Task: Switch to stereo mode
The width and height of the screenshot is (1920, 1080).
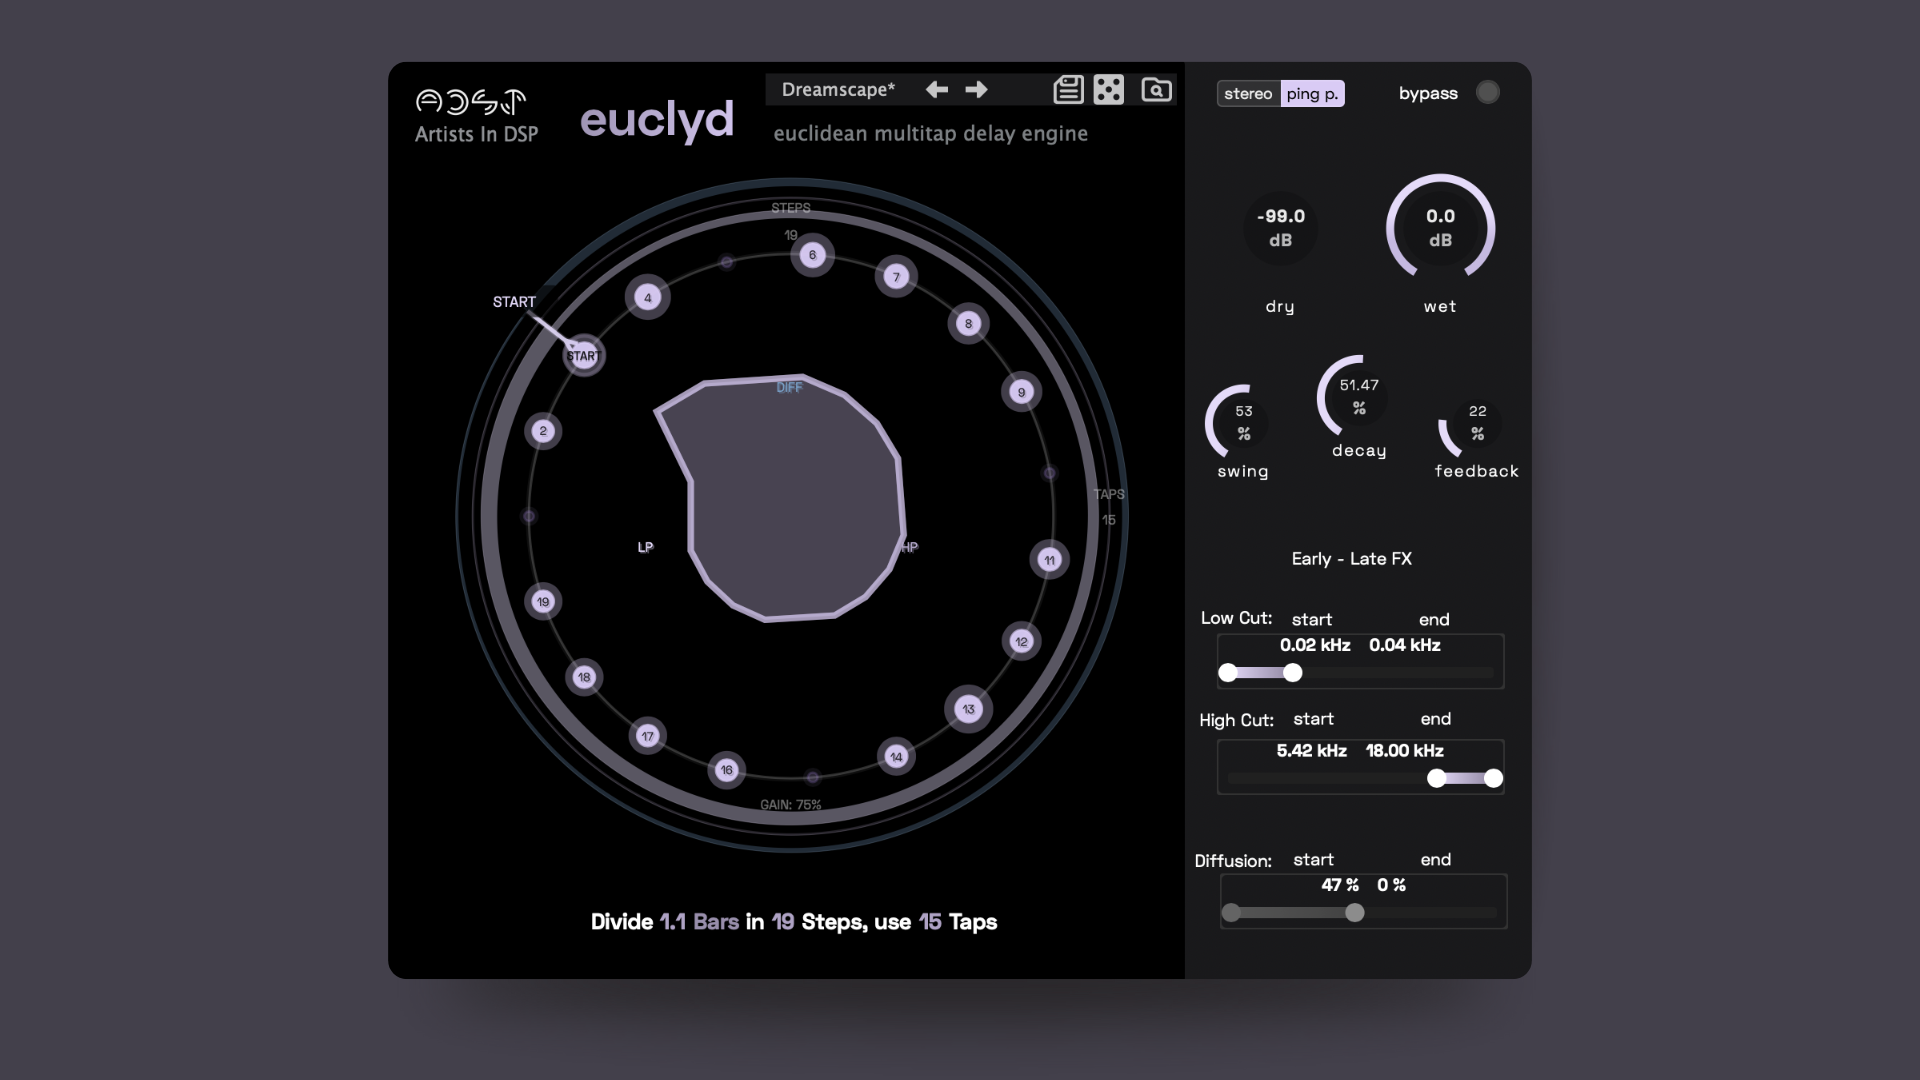Action: (x=1248, y=93)
